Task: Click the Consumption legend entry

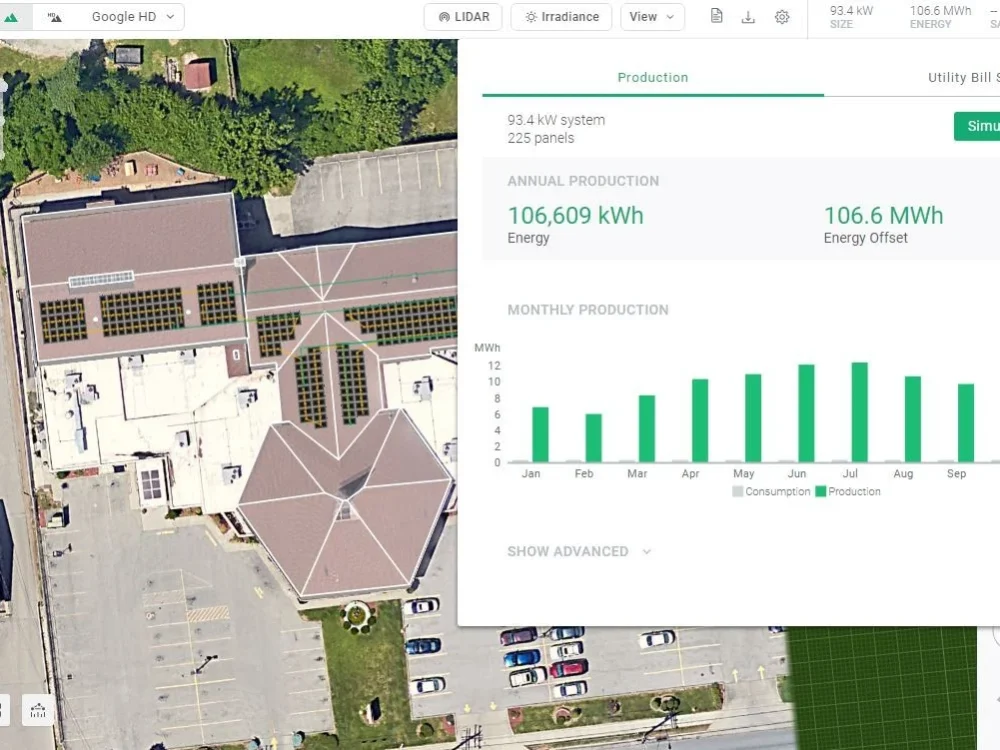Action: (x=771, y=492)
